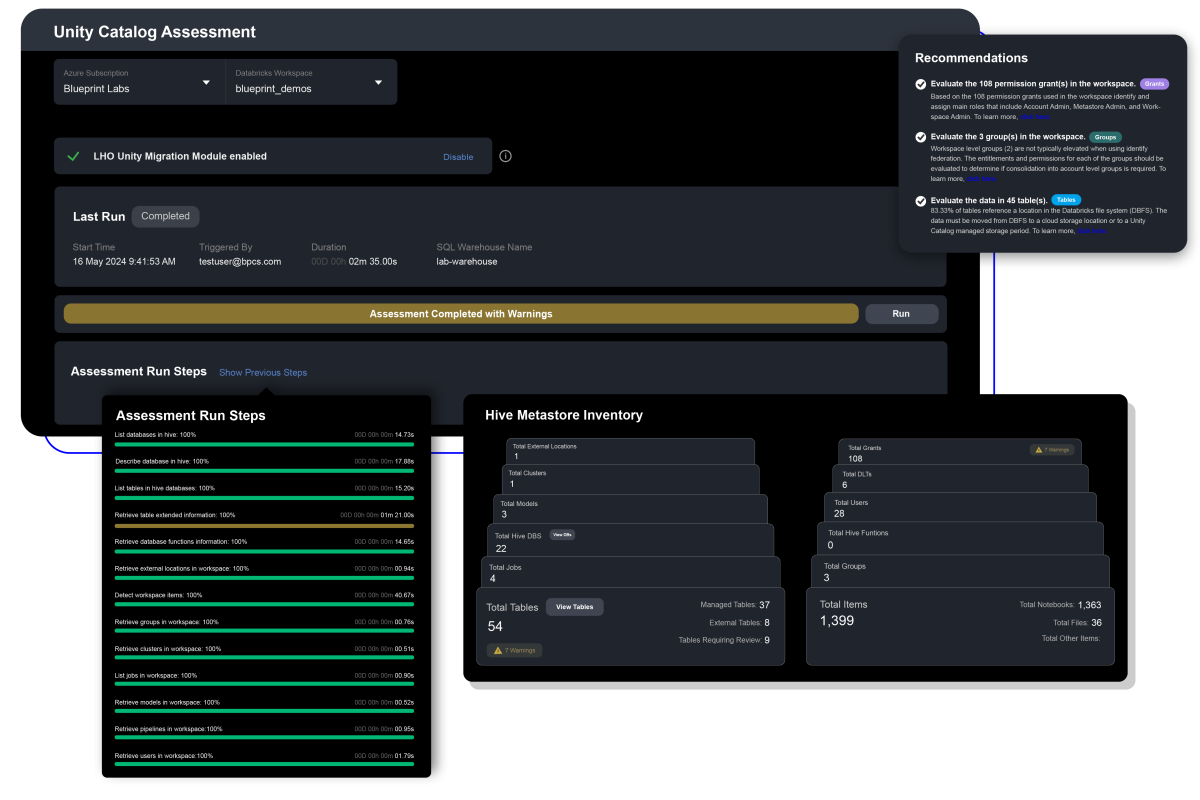Screen dimensions: 1200x800
Task: Click the 'Retrieve models in workspace: 100%' step
Action: point(167,702)
